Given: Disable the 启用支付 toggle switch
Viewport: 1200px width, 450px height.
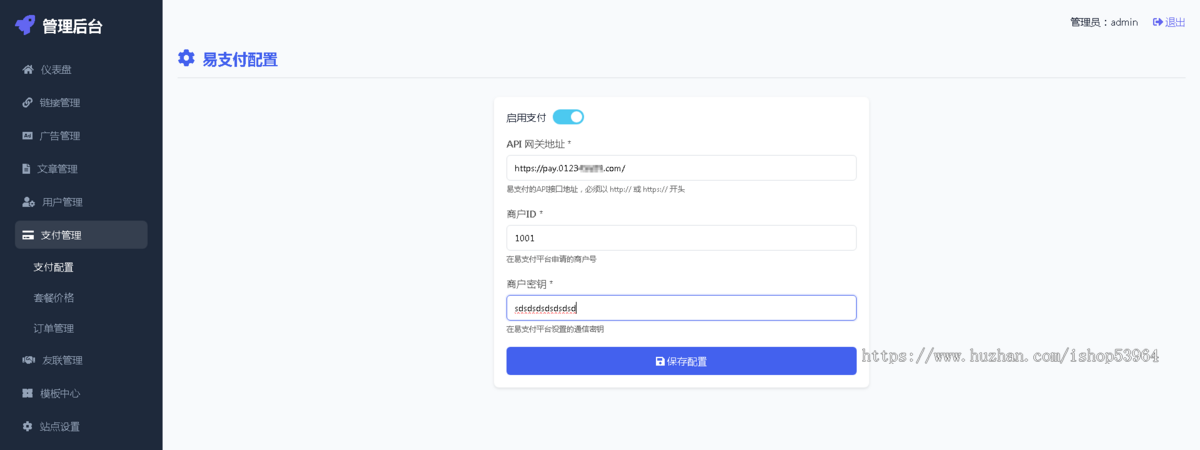Looking at the screenshot, I should coord(568,117).
